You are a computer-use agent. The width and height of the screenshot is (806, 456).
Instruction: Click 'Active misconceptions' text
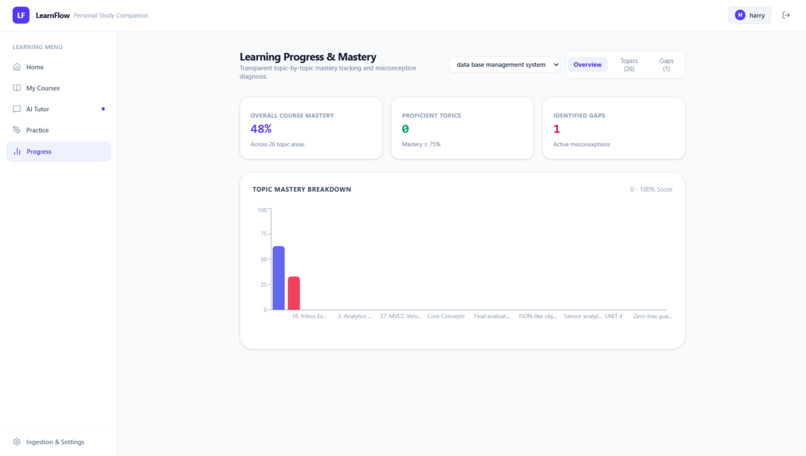(x=581, y=144)
